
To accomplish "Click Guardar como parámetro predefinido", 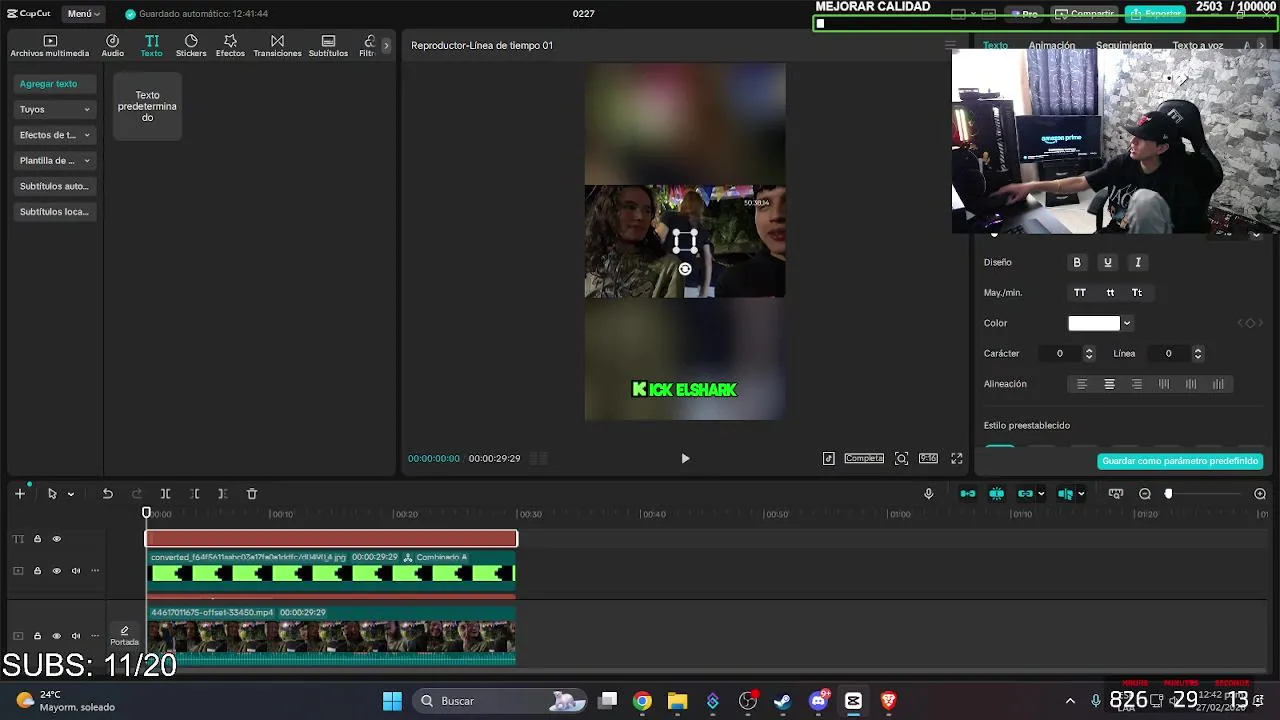I will [1180, 461].
